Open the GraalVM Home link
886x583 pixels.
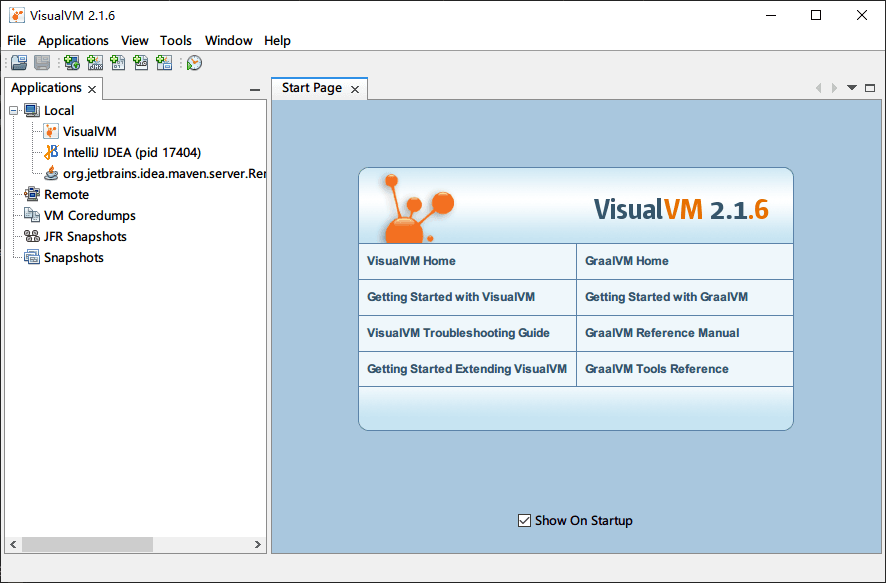pyautogui.click(x=627, y=261)
